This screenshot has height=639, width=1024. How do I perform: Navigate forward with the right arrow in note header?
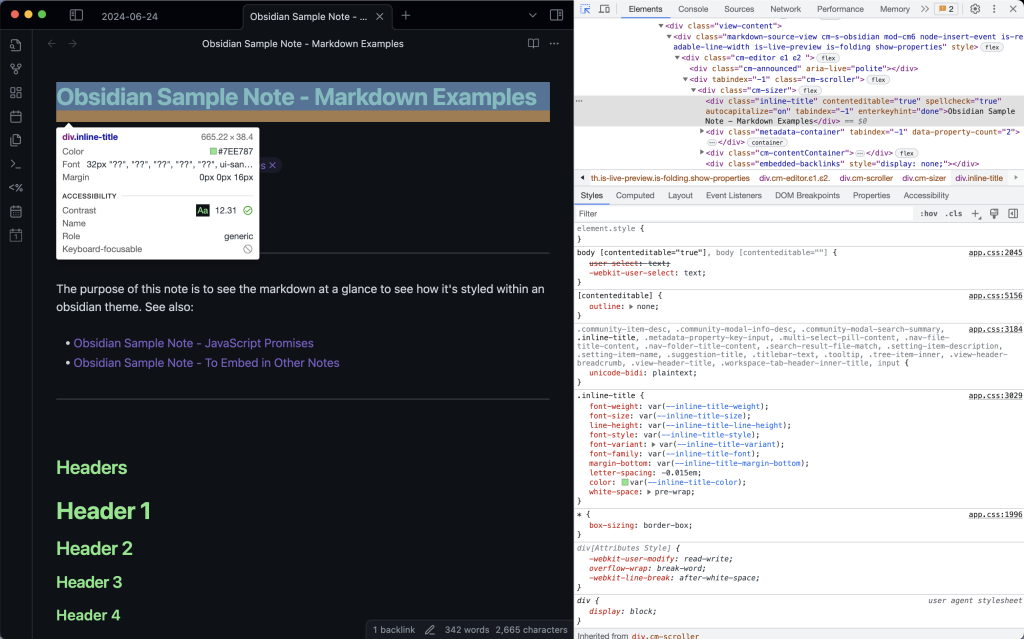[x=72, y=44]
